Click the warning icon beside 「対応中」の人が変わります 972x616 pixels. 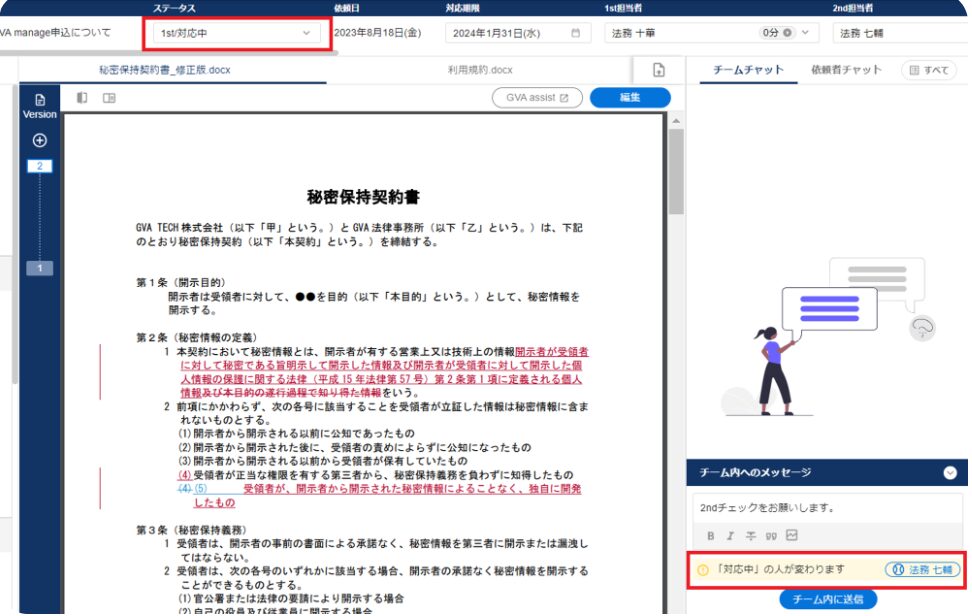(x=703, y=570)
